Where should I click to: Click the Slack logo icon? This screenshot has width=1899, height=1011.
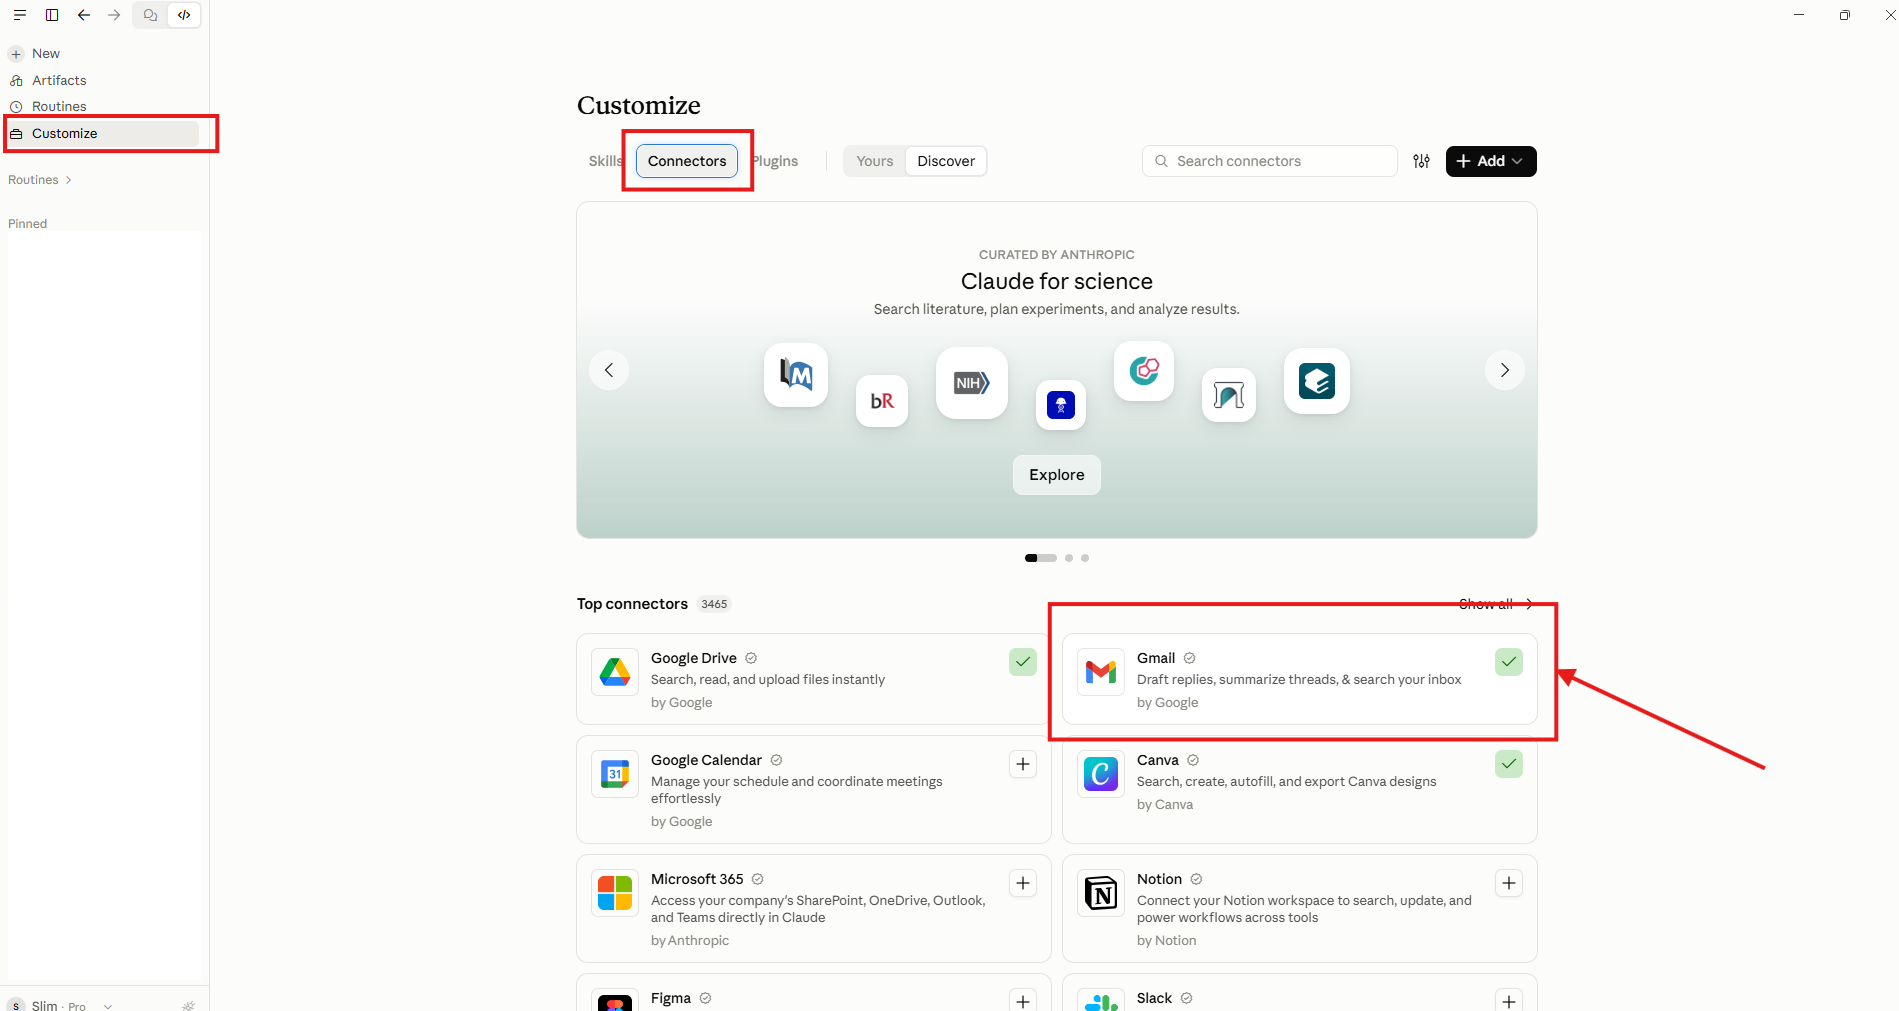coord(1101,1001)
